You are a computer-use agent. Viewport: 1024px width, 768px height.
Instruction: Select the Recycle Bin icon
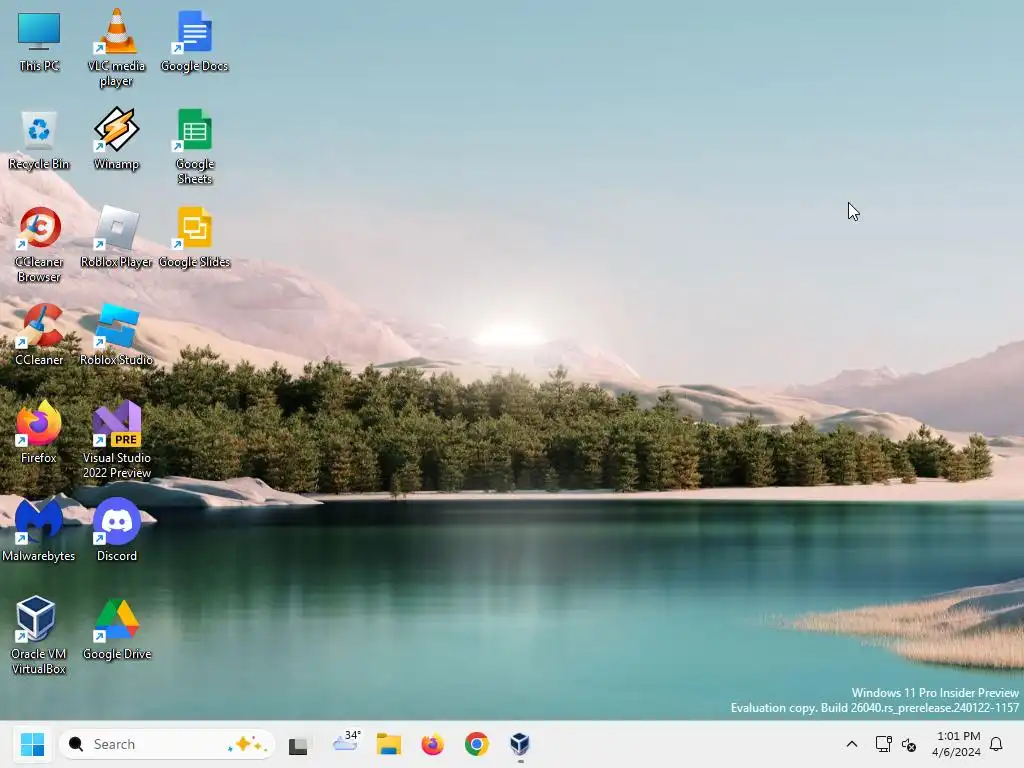[39, 140]
